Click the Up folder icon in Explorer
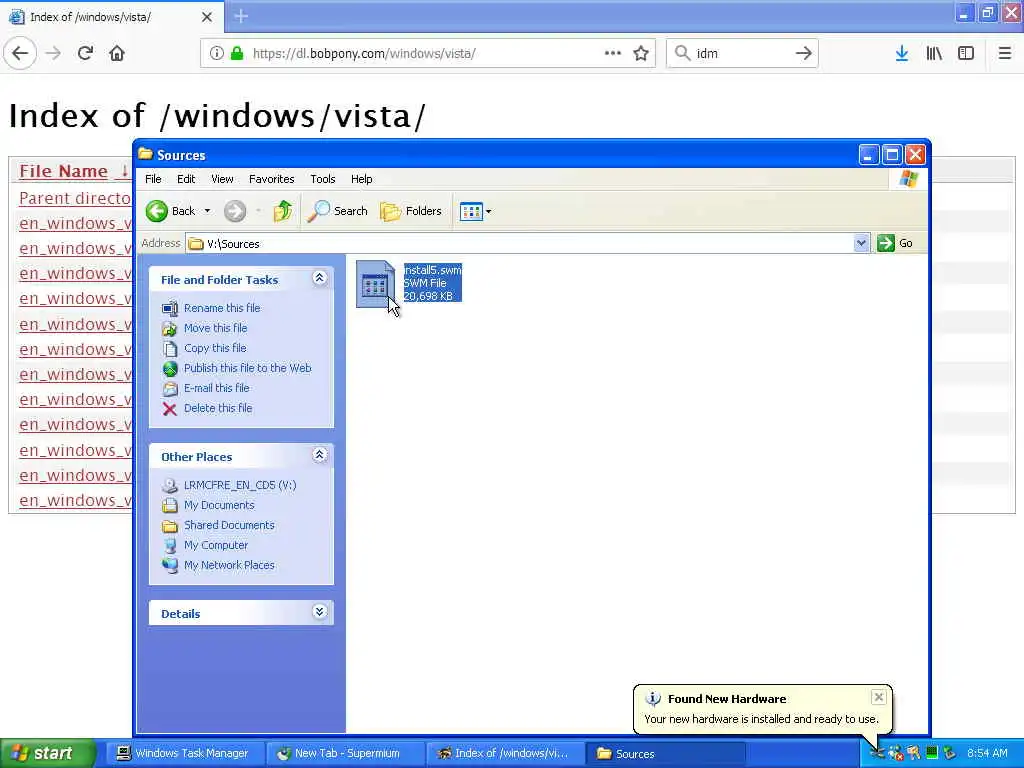The height and width of the screenshot is (768, 1024). pos(282,211)
